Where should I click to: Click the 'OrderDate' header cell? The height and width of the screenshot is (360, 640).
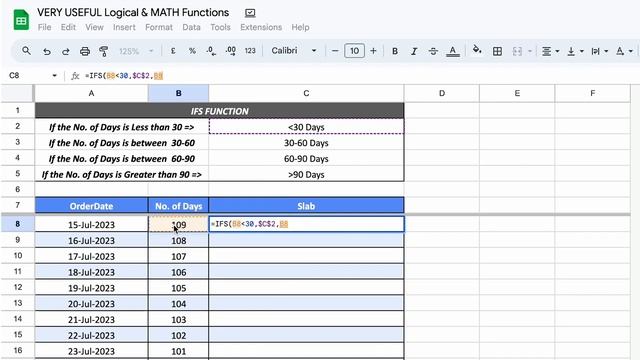[91, 206]
